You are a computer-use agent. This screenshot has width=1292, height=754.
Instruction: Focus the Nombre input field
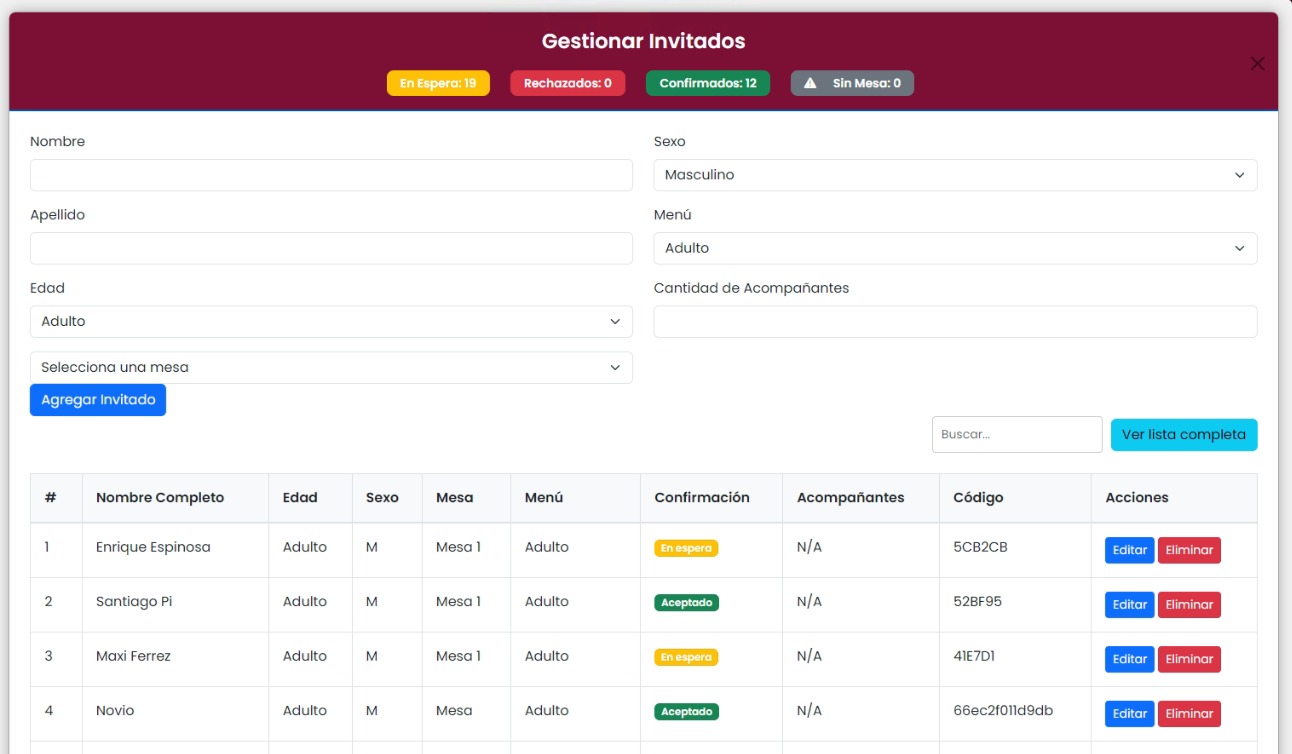[x=331, y=175]
